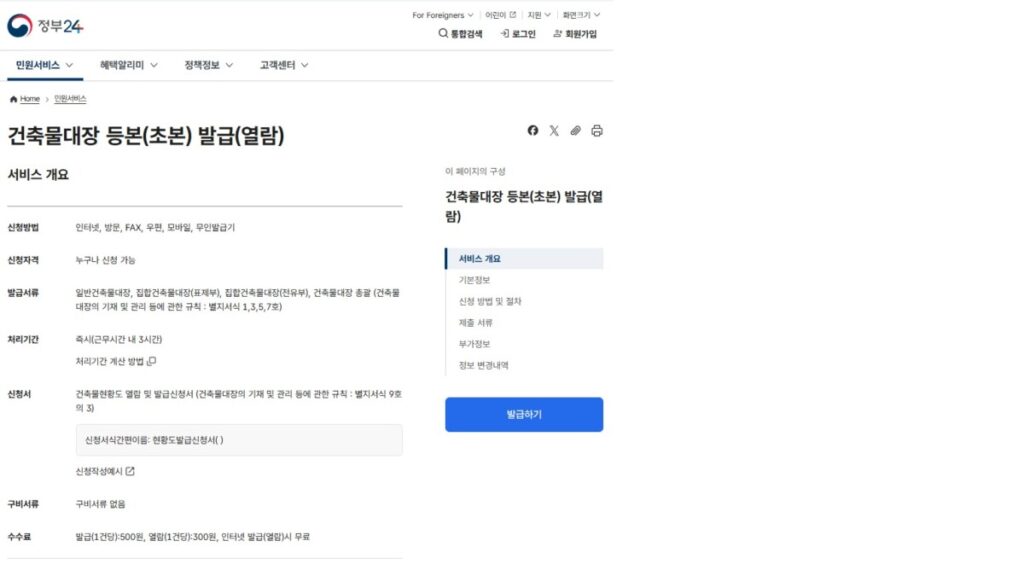Viewport: 1024px width, 576px height.
Task: Jump to 신청 방법 및 절차 section
Action: [x=490, y=301]
